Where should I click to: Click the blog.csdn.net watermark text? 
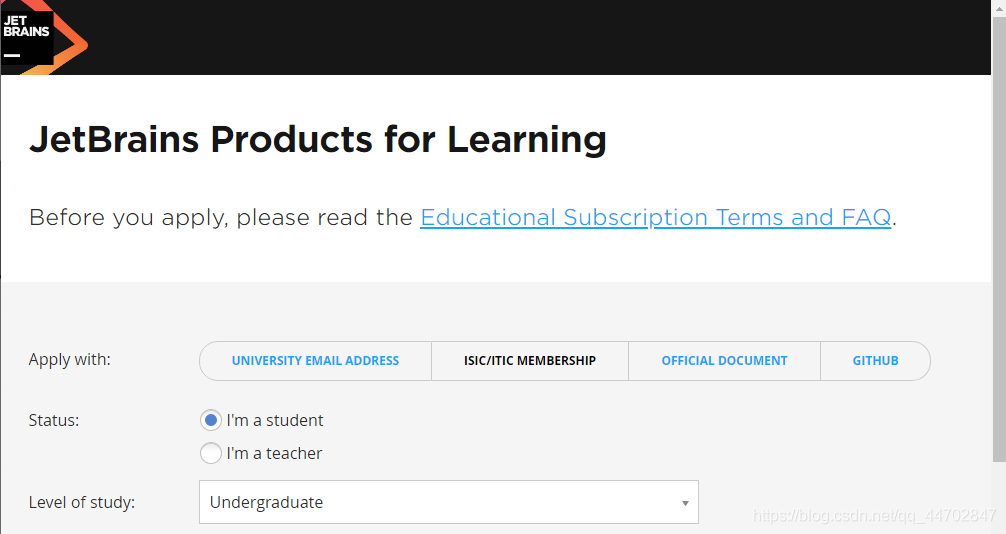pos(874,515)
